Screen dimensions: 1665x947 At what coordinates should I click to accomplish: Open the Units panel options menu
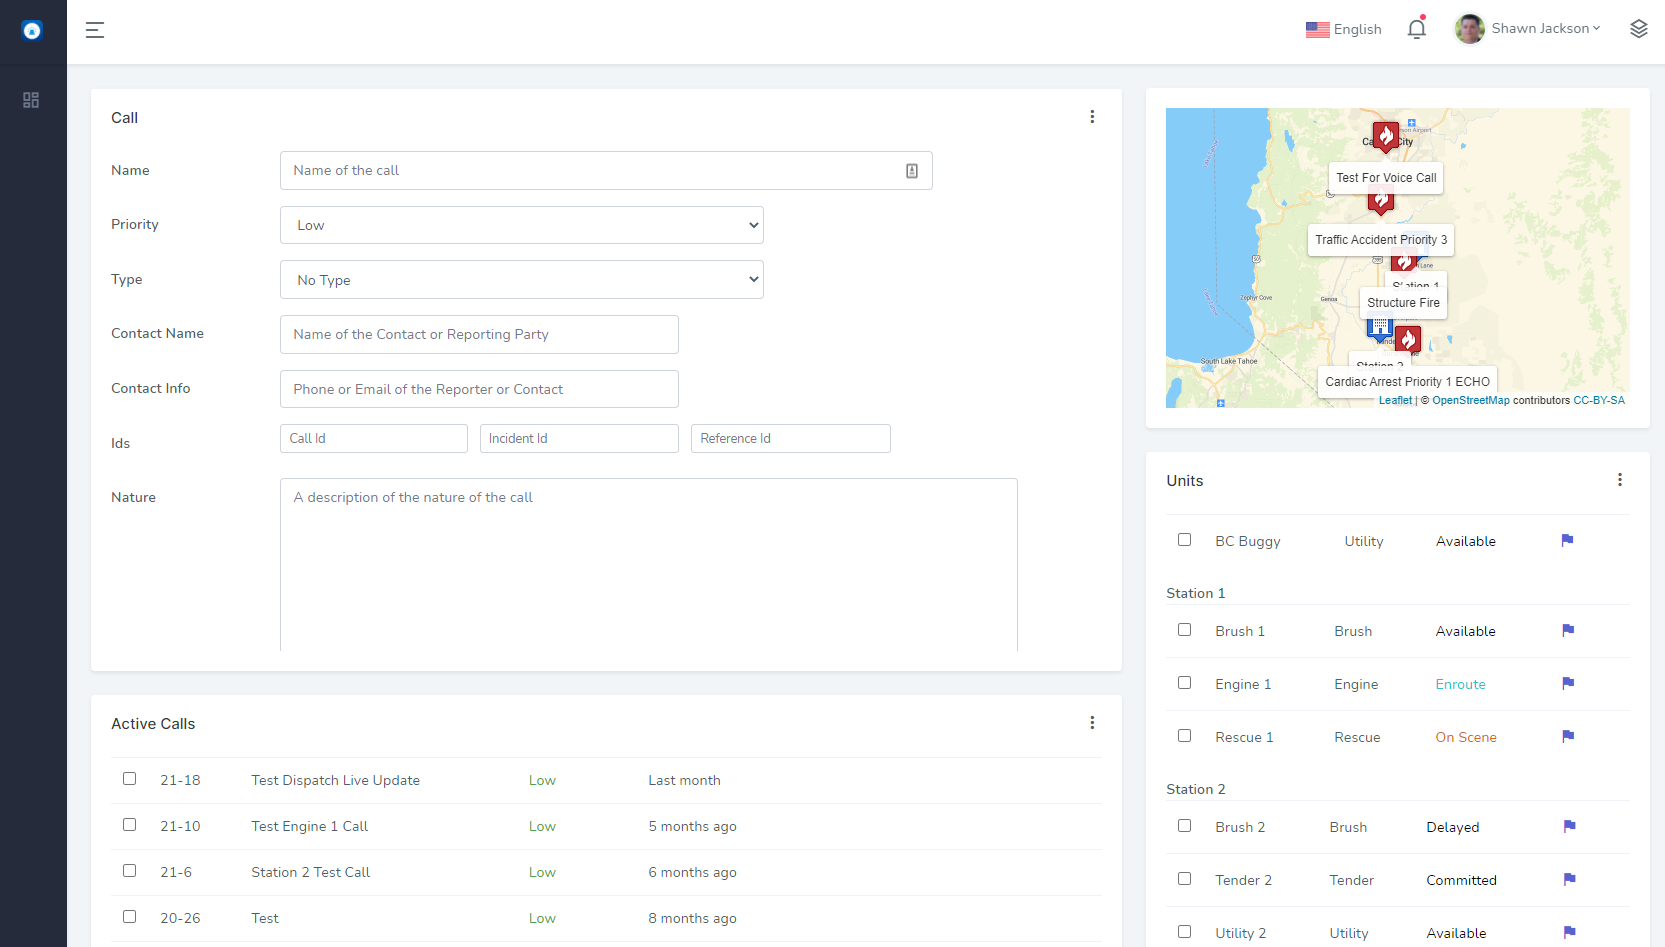(x=1620, y=480)
